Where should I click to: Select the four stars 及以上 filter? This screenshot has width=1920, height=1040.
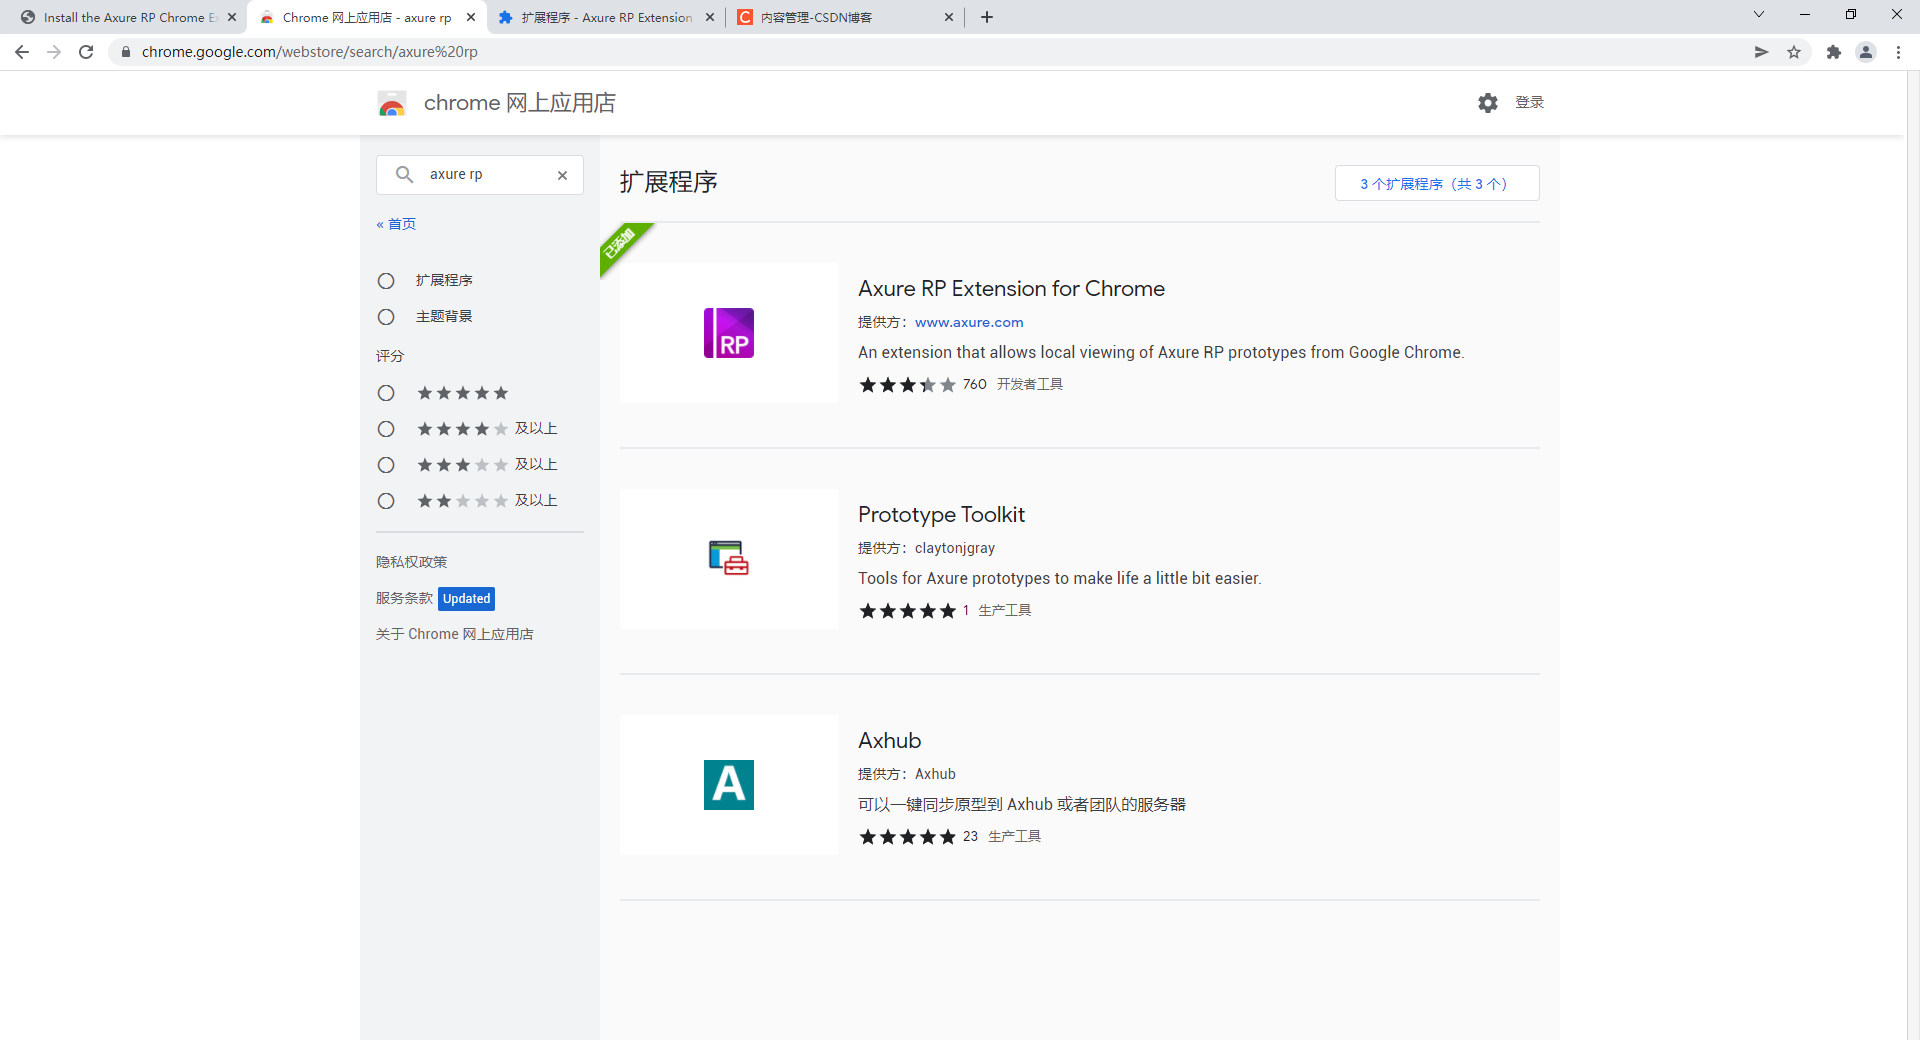[386, 429]
